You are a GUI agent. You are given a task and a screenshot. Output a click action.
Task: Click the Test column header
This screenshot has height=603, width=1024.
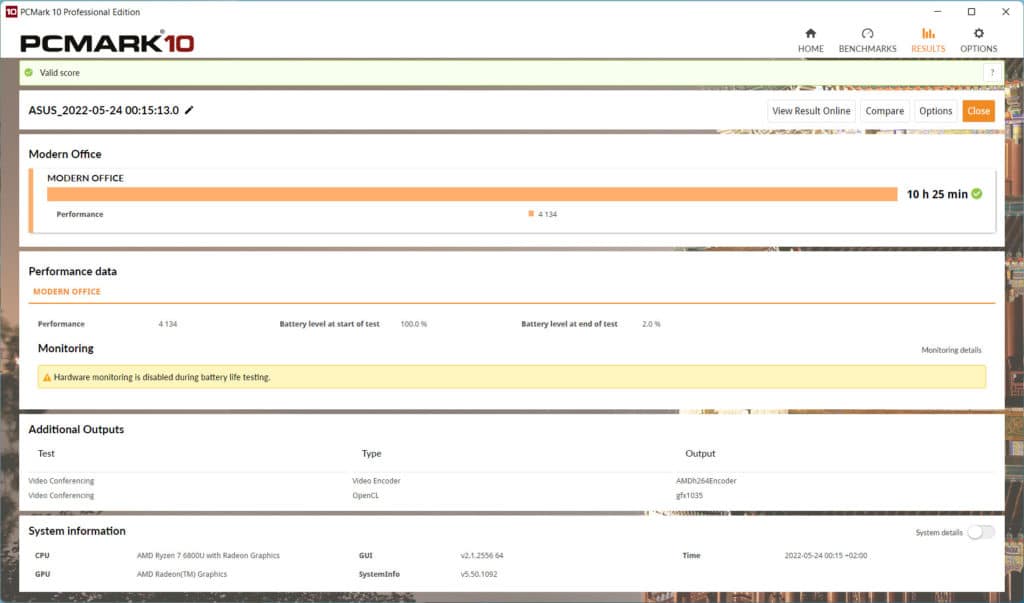46,453
